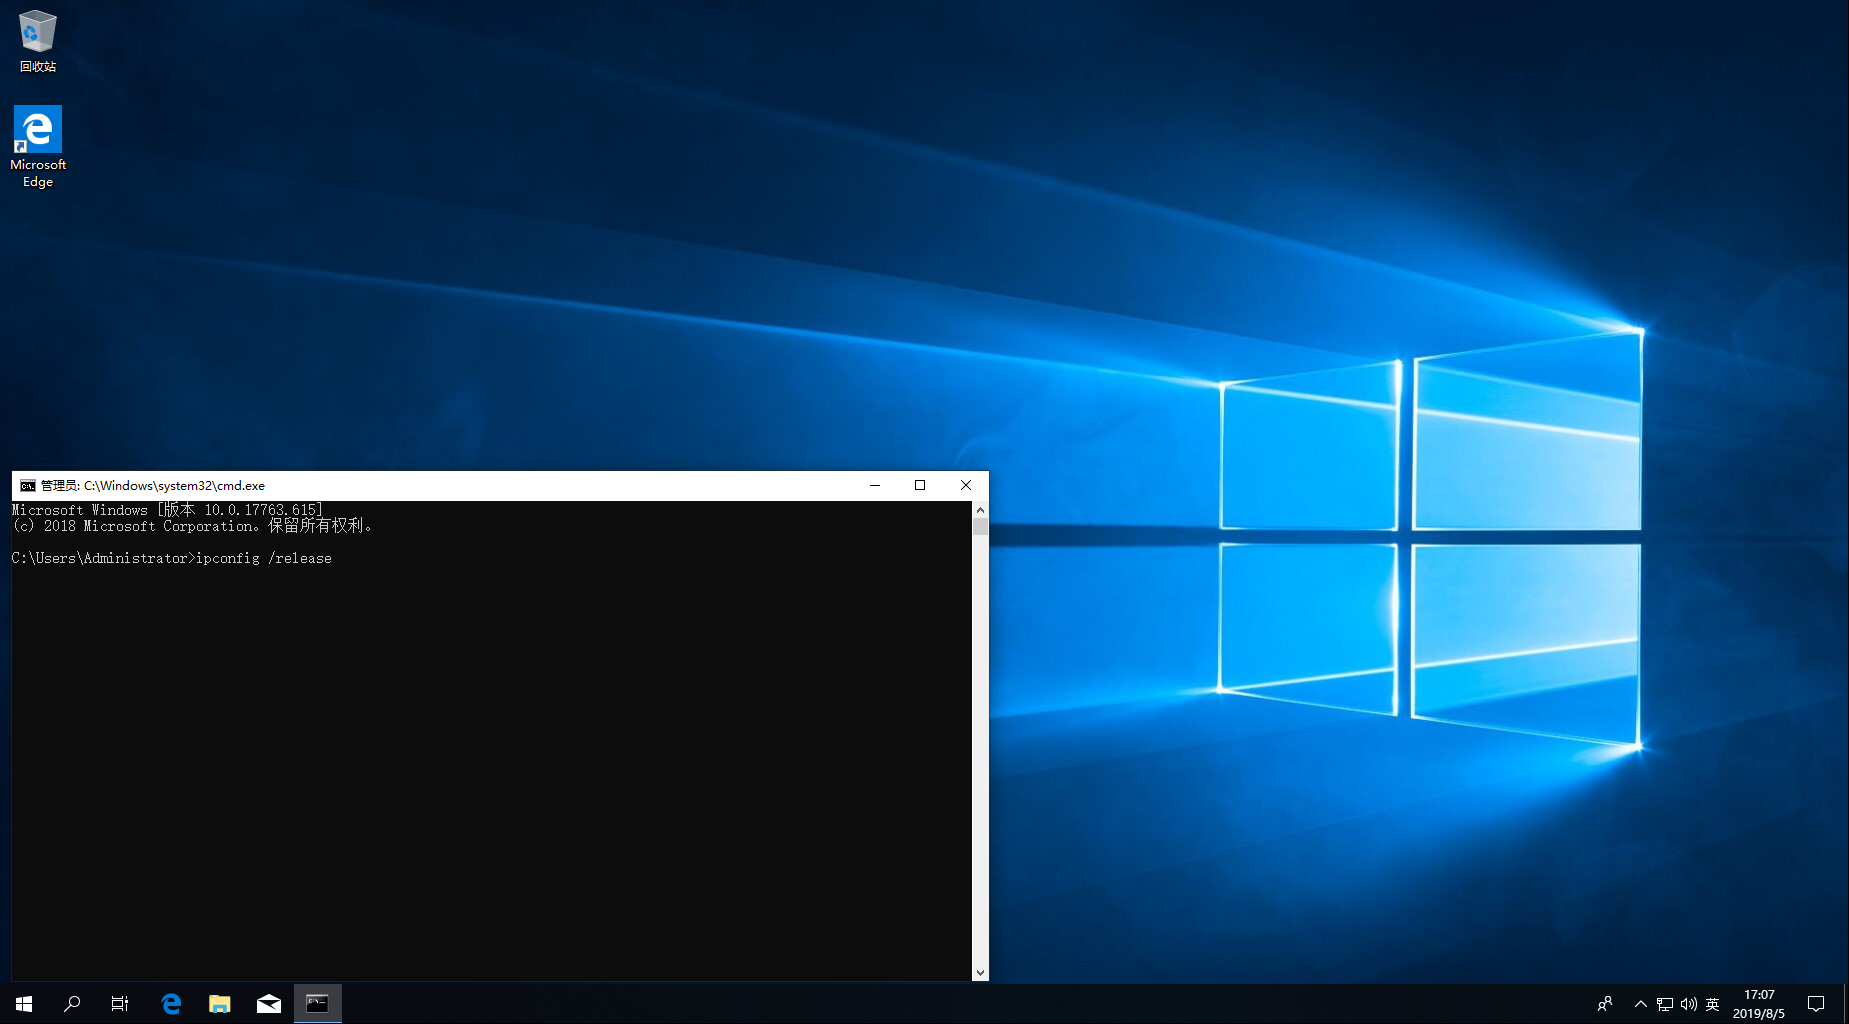The width and height of the screenshot is (1849, 1024).
Task: Click the taskbar search magnifier icon
Action: (72, 1003)
